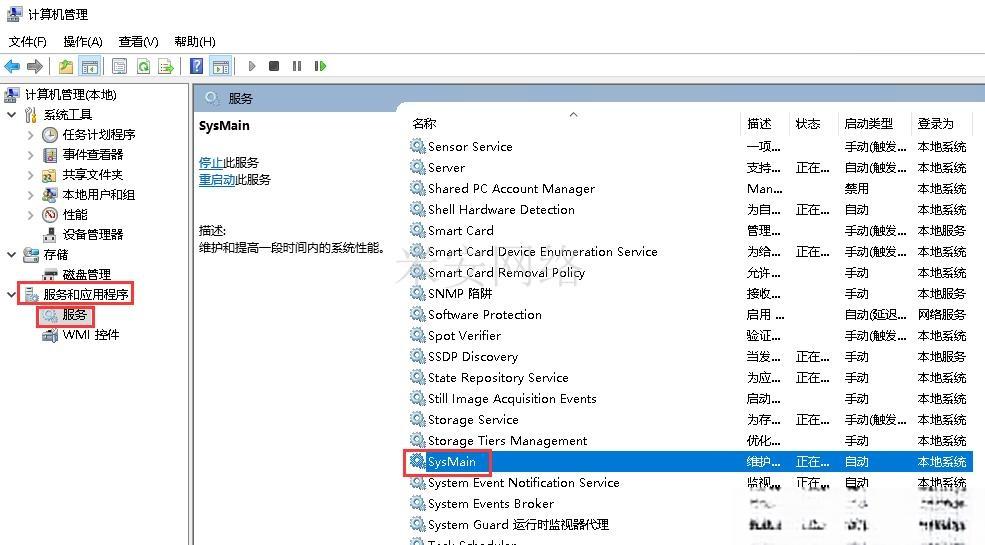
Task: Click the Forward arrow in toolbar
Action: tap(35, 66)
